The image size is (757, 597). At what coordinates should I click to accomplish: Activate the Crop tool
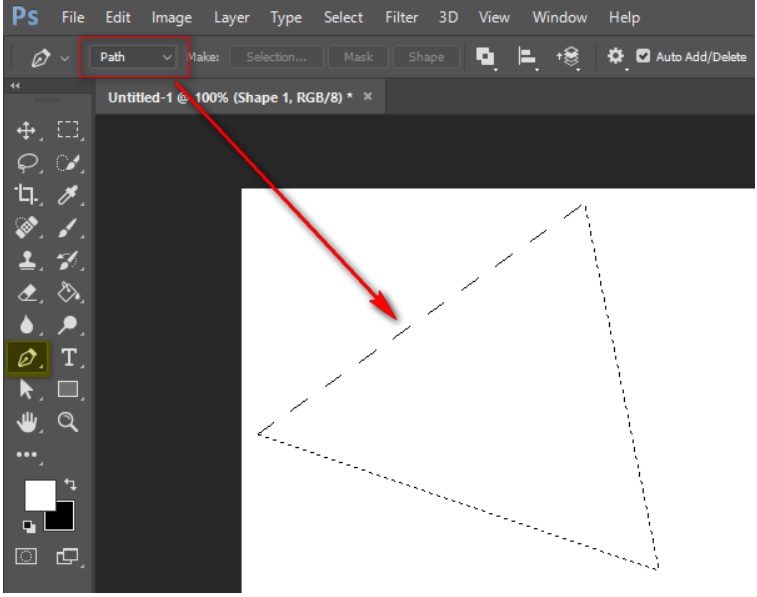pyautogui.click(x=26, y=194)
